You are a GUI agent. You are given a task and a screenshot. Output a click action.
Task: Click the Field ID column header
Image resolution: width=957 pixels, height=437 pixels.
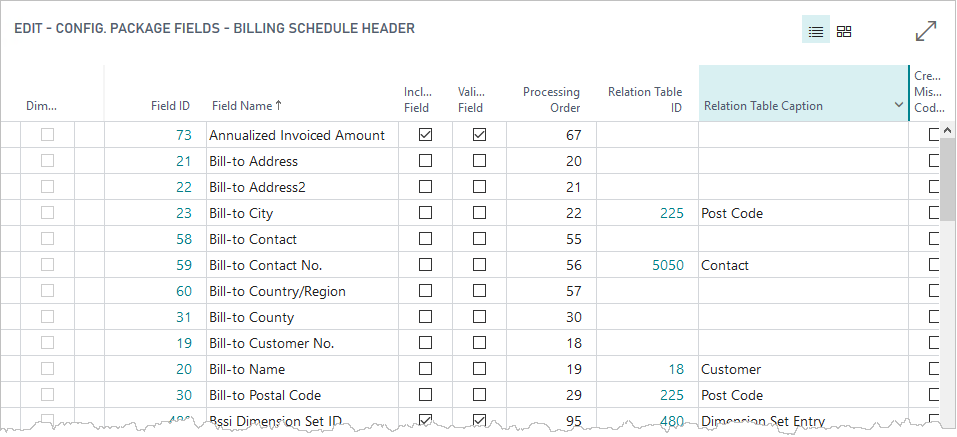tap(170, 105)
